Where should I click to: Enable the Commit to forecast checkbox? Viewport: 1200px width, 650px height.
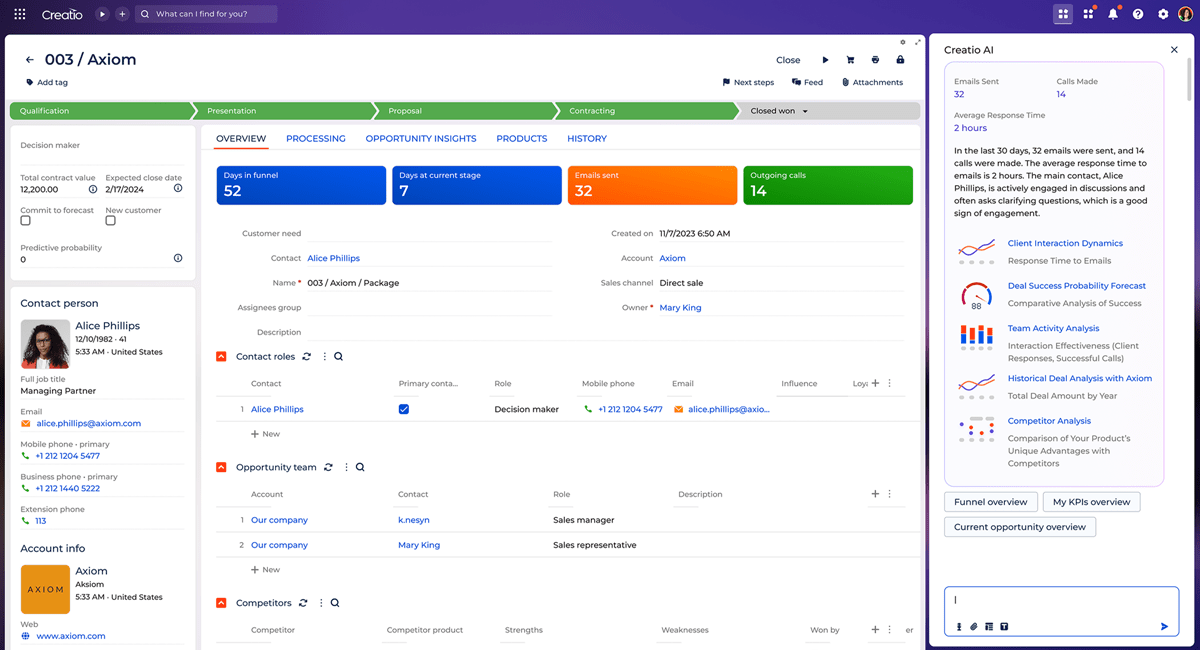tap(26, 221)
